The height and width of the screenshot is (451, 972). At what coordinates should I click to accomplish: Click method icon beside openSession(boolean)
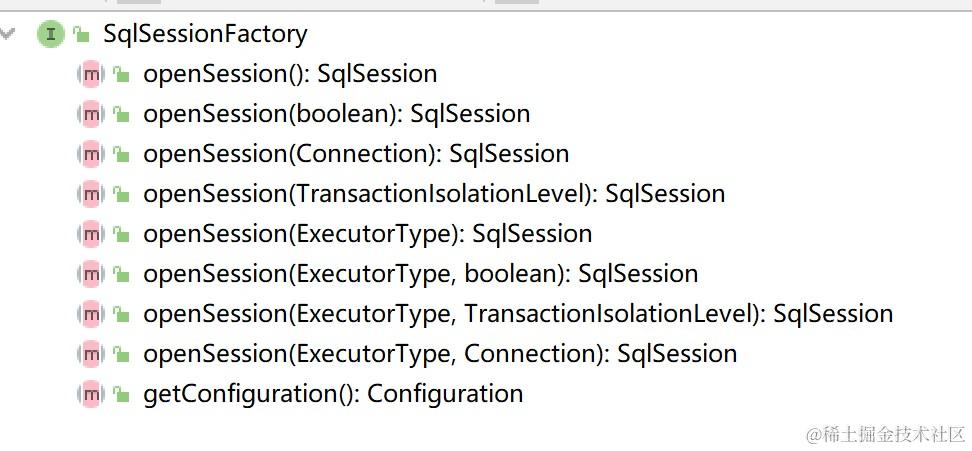pyautogui.click(x=91, y=114)
